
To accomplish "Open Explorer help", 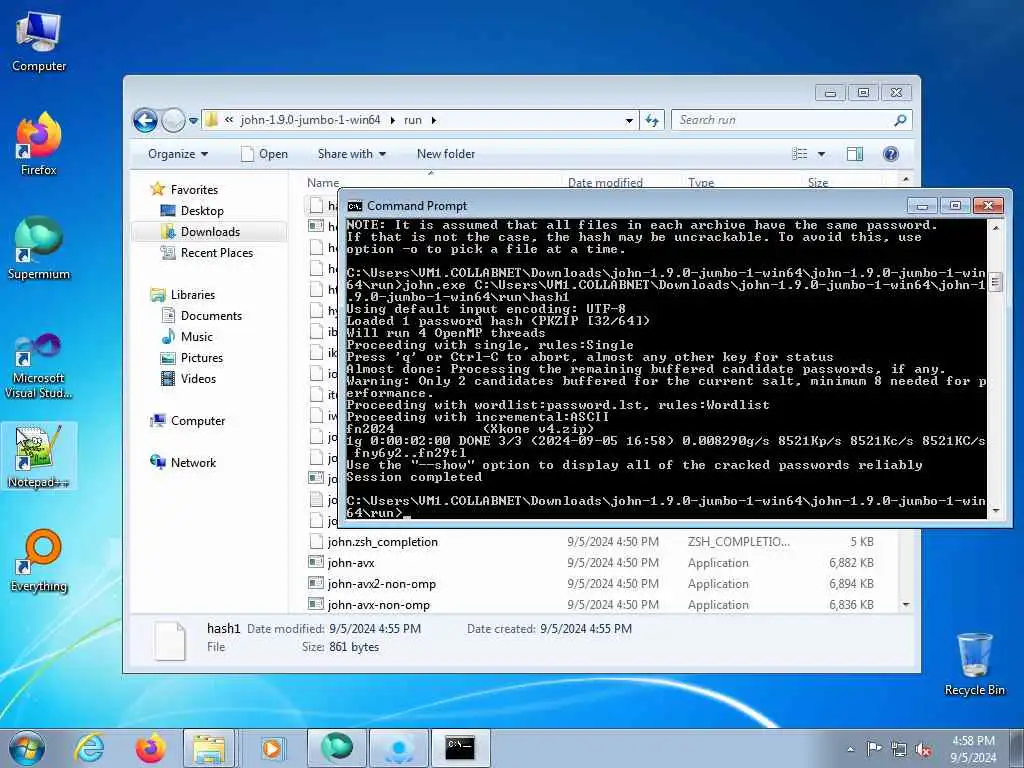I will point(891,154).
